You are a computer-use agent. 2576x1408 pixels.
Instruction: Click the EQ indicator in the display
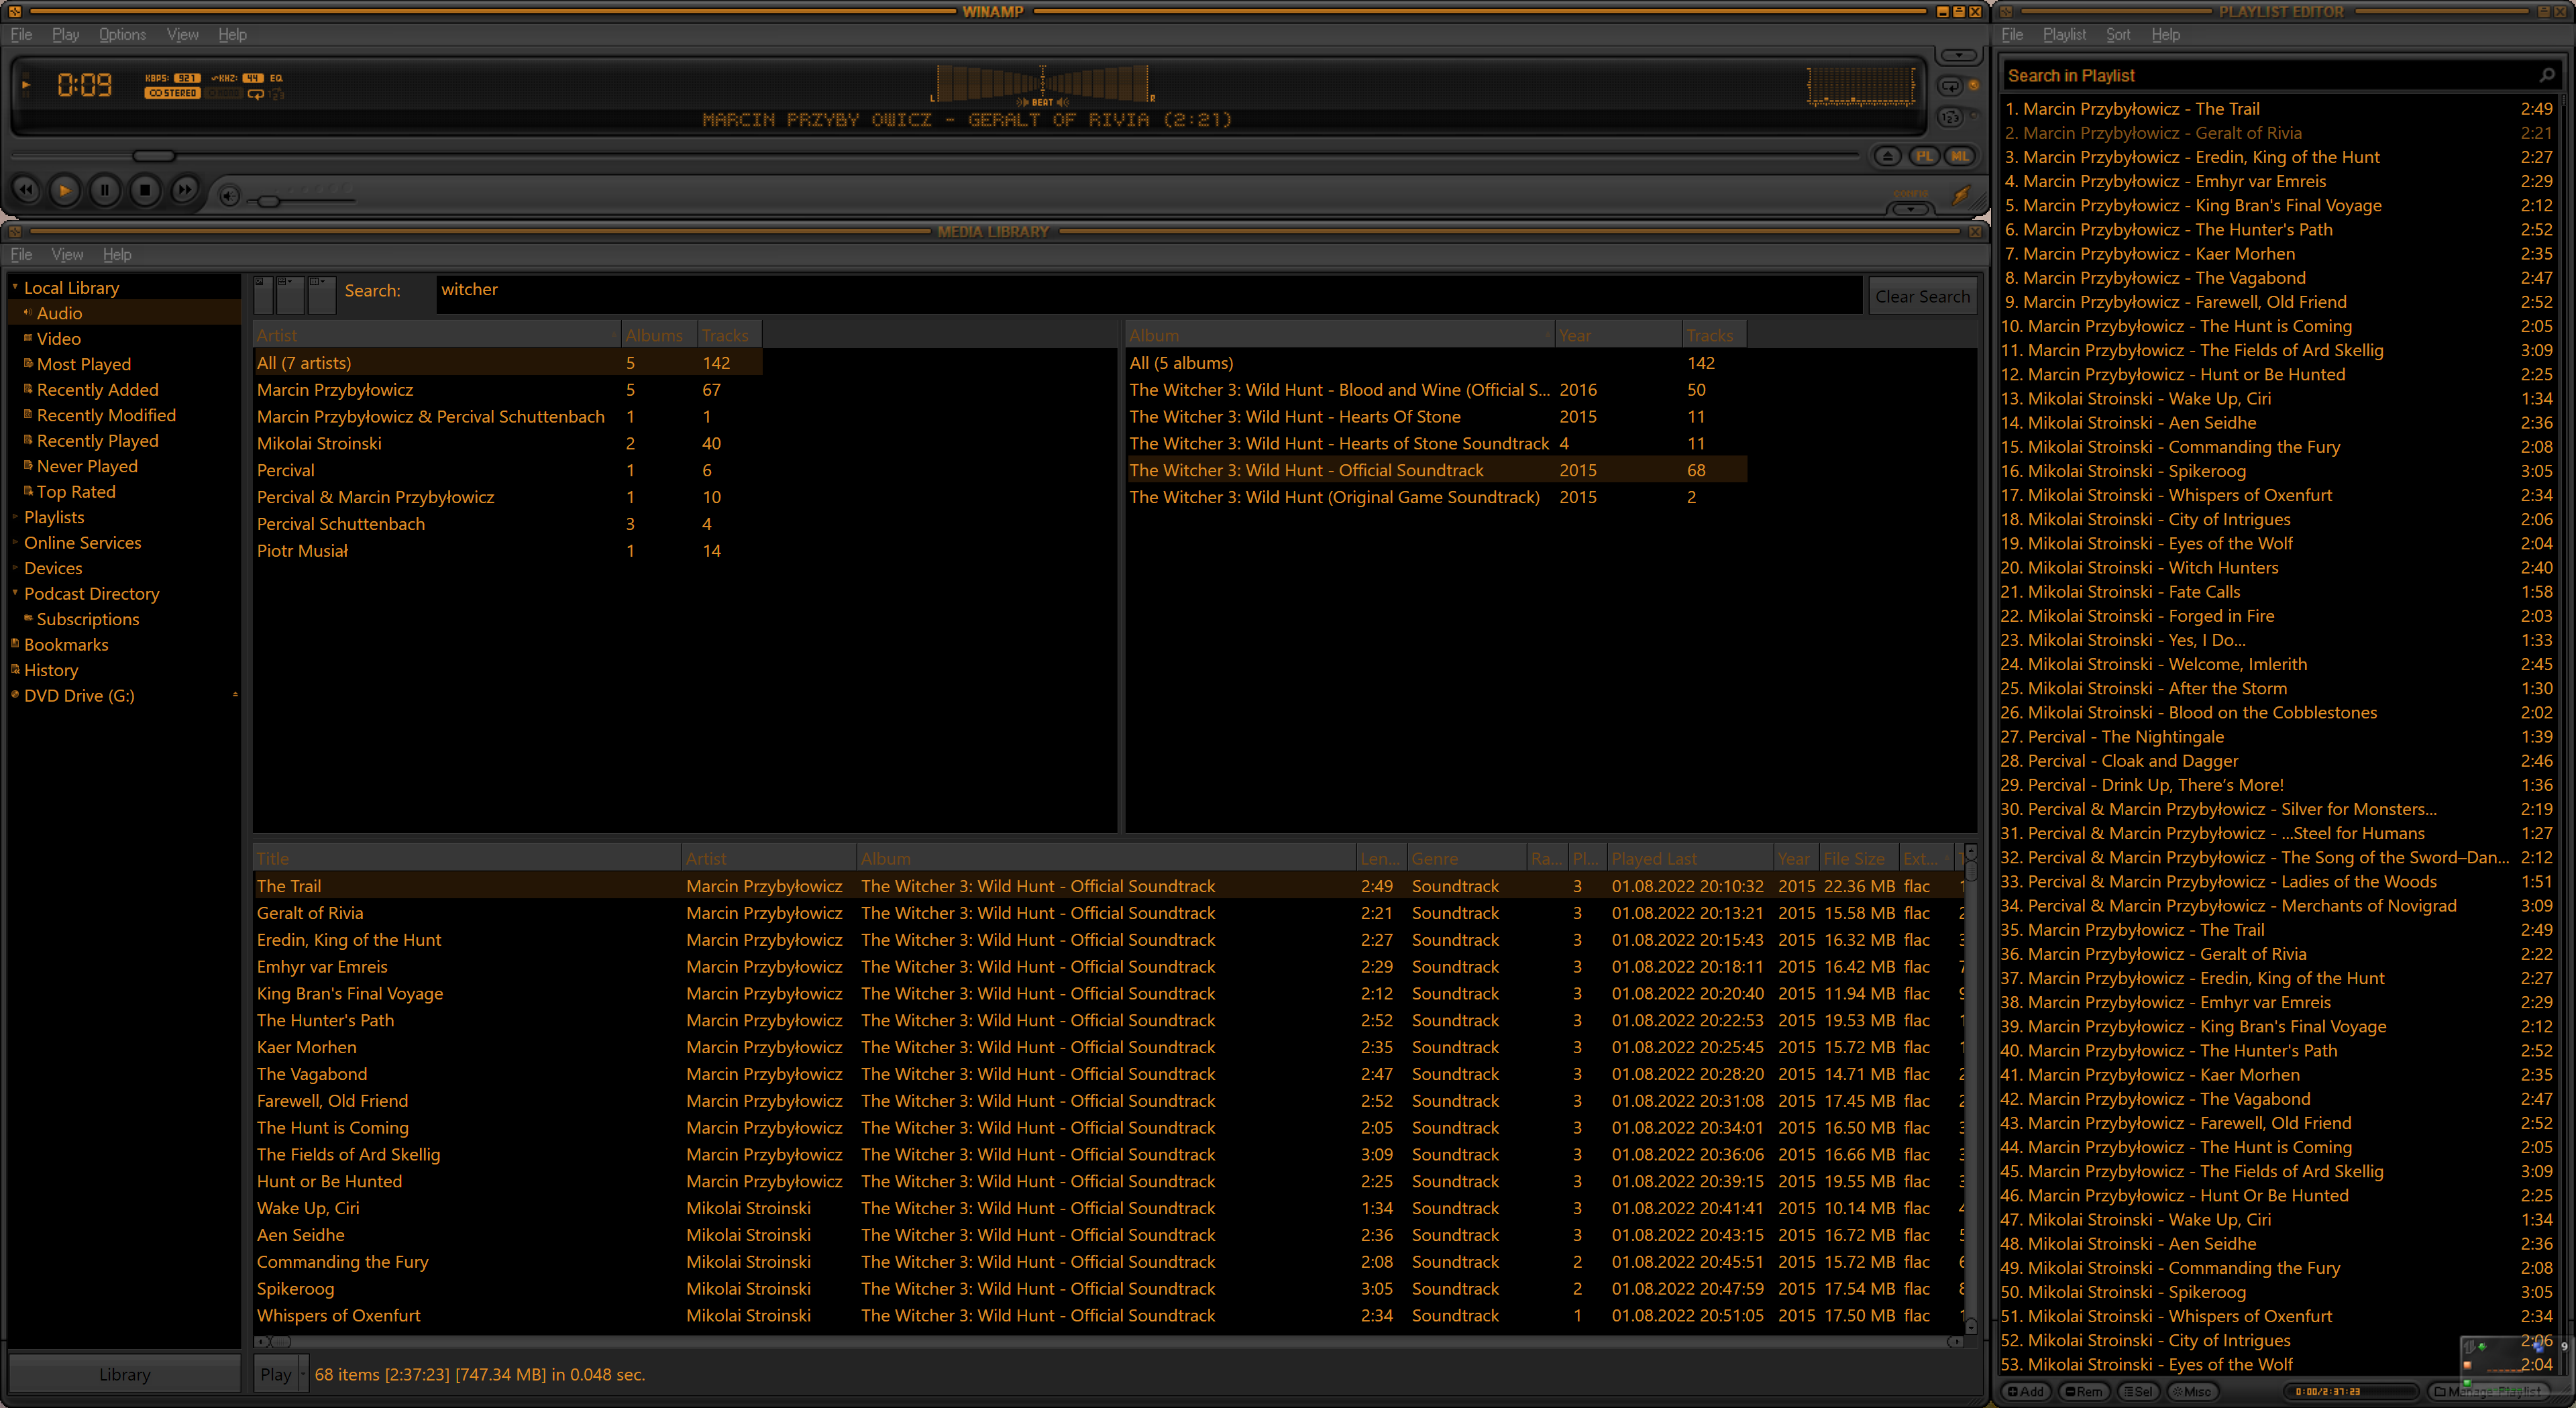click(276, 78)
